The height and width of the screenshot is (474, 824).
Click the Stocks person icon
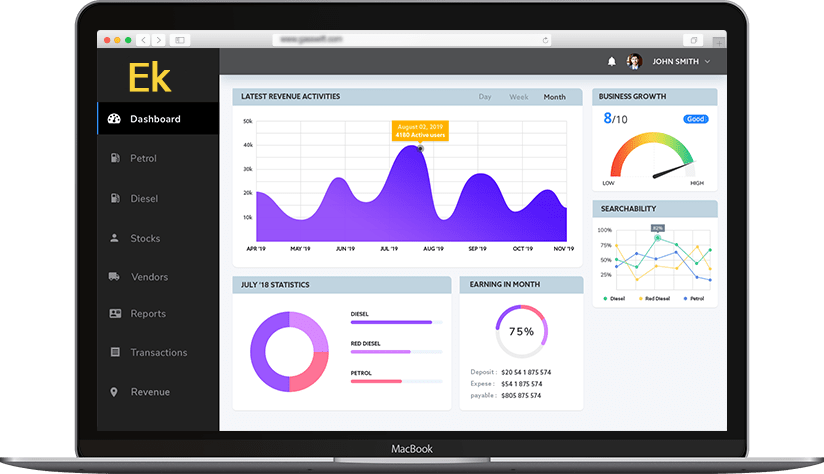tap(114, 238)
